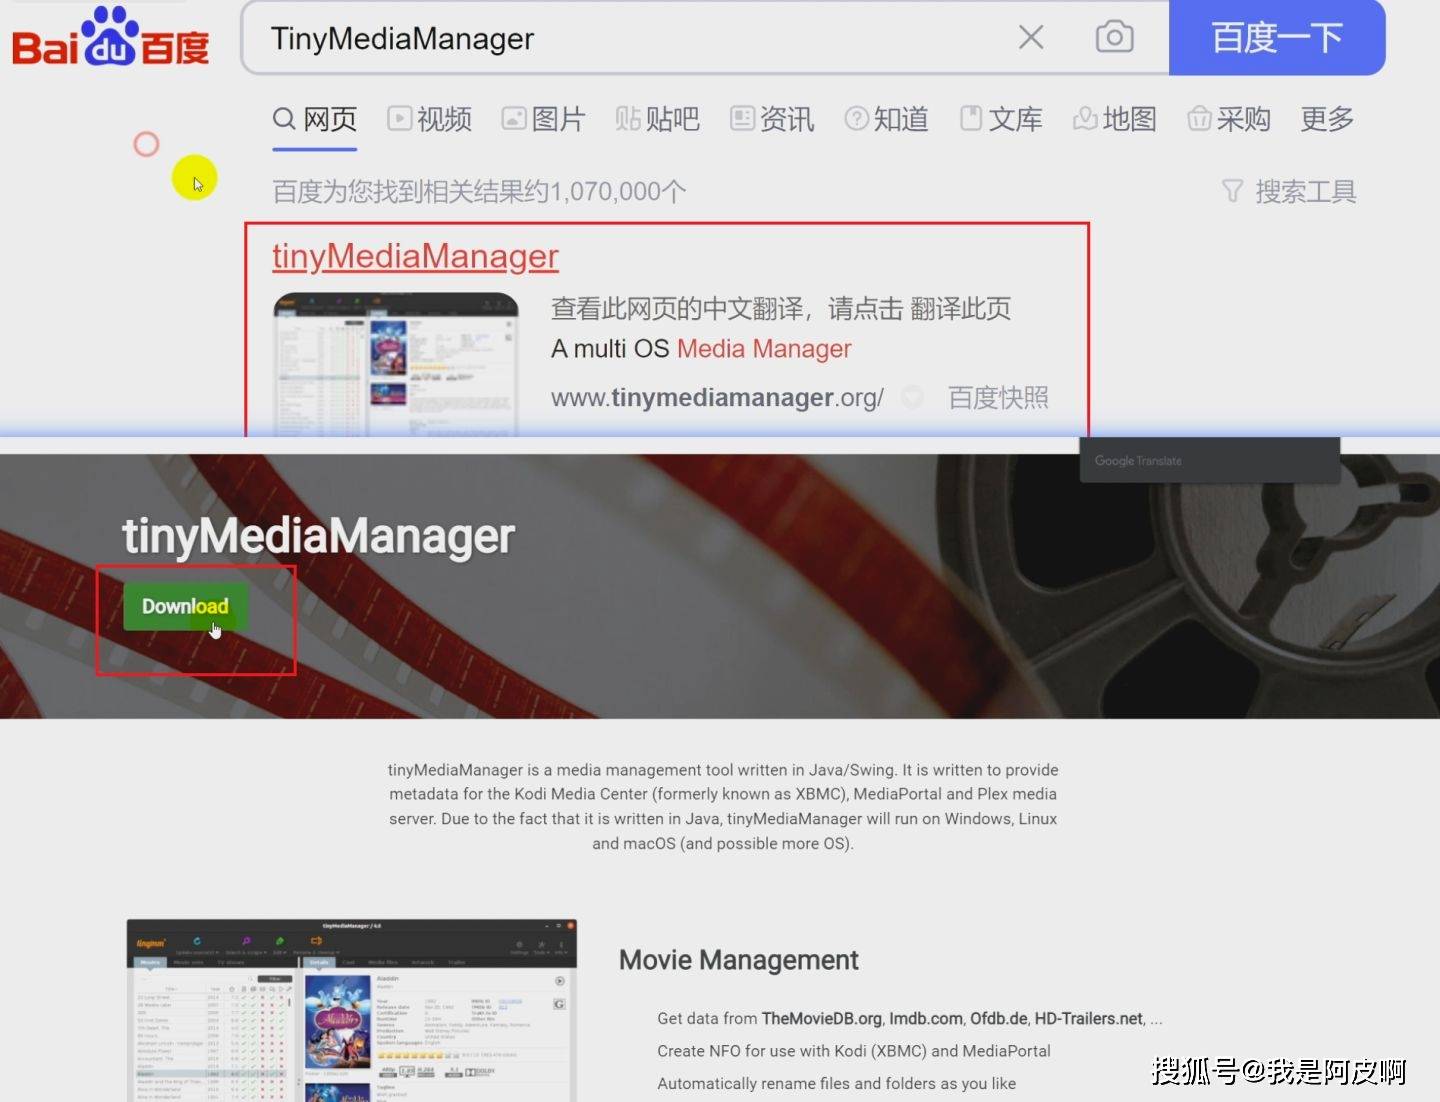The image size is (1440, 1102).
Task: Click the Baidu logo
Action: (x=111, y=38)
